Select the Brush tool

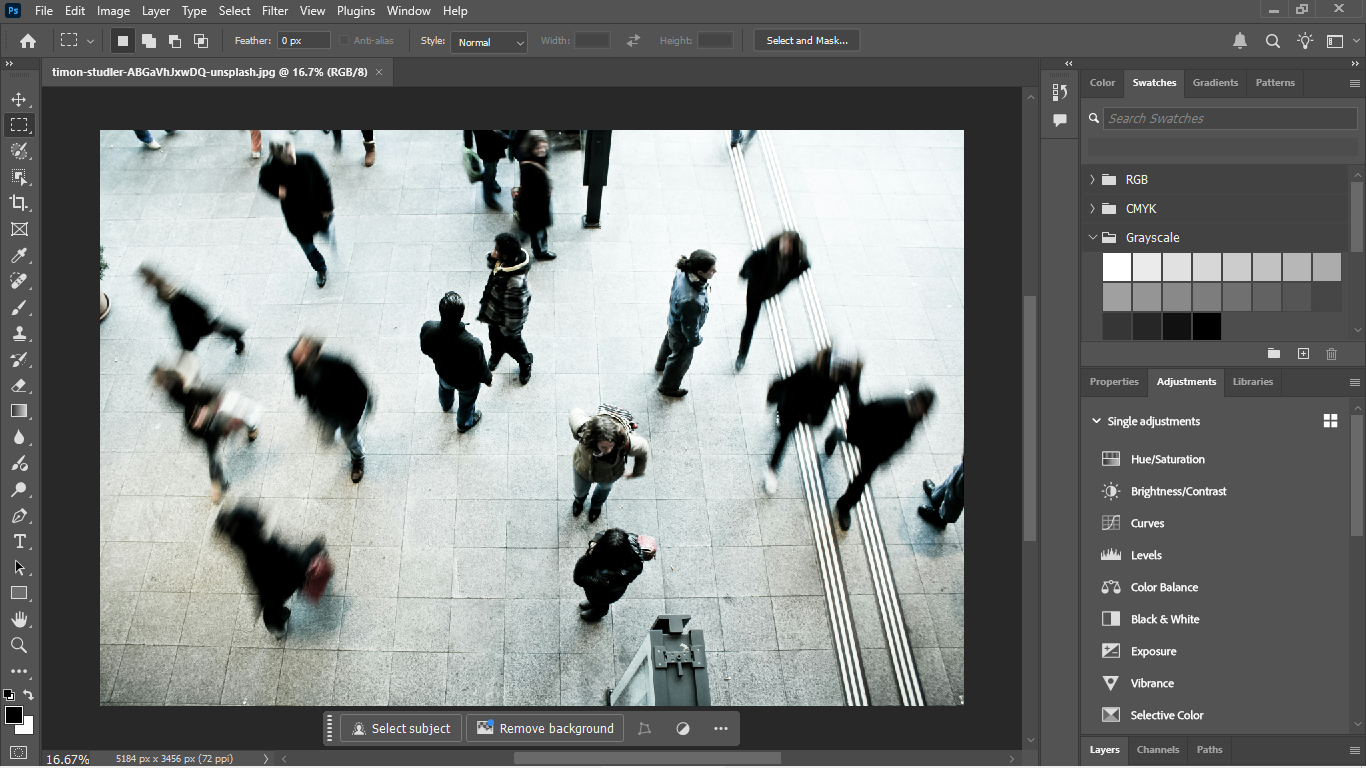pos(19,307)
